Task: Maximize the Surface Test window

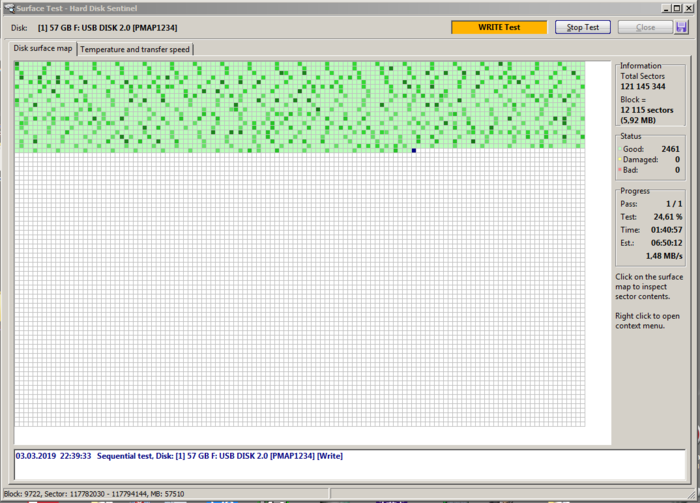Action: pyautogui.click(x=677, y=8)
